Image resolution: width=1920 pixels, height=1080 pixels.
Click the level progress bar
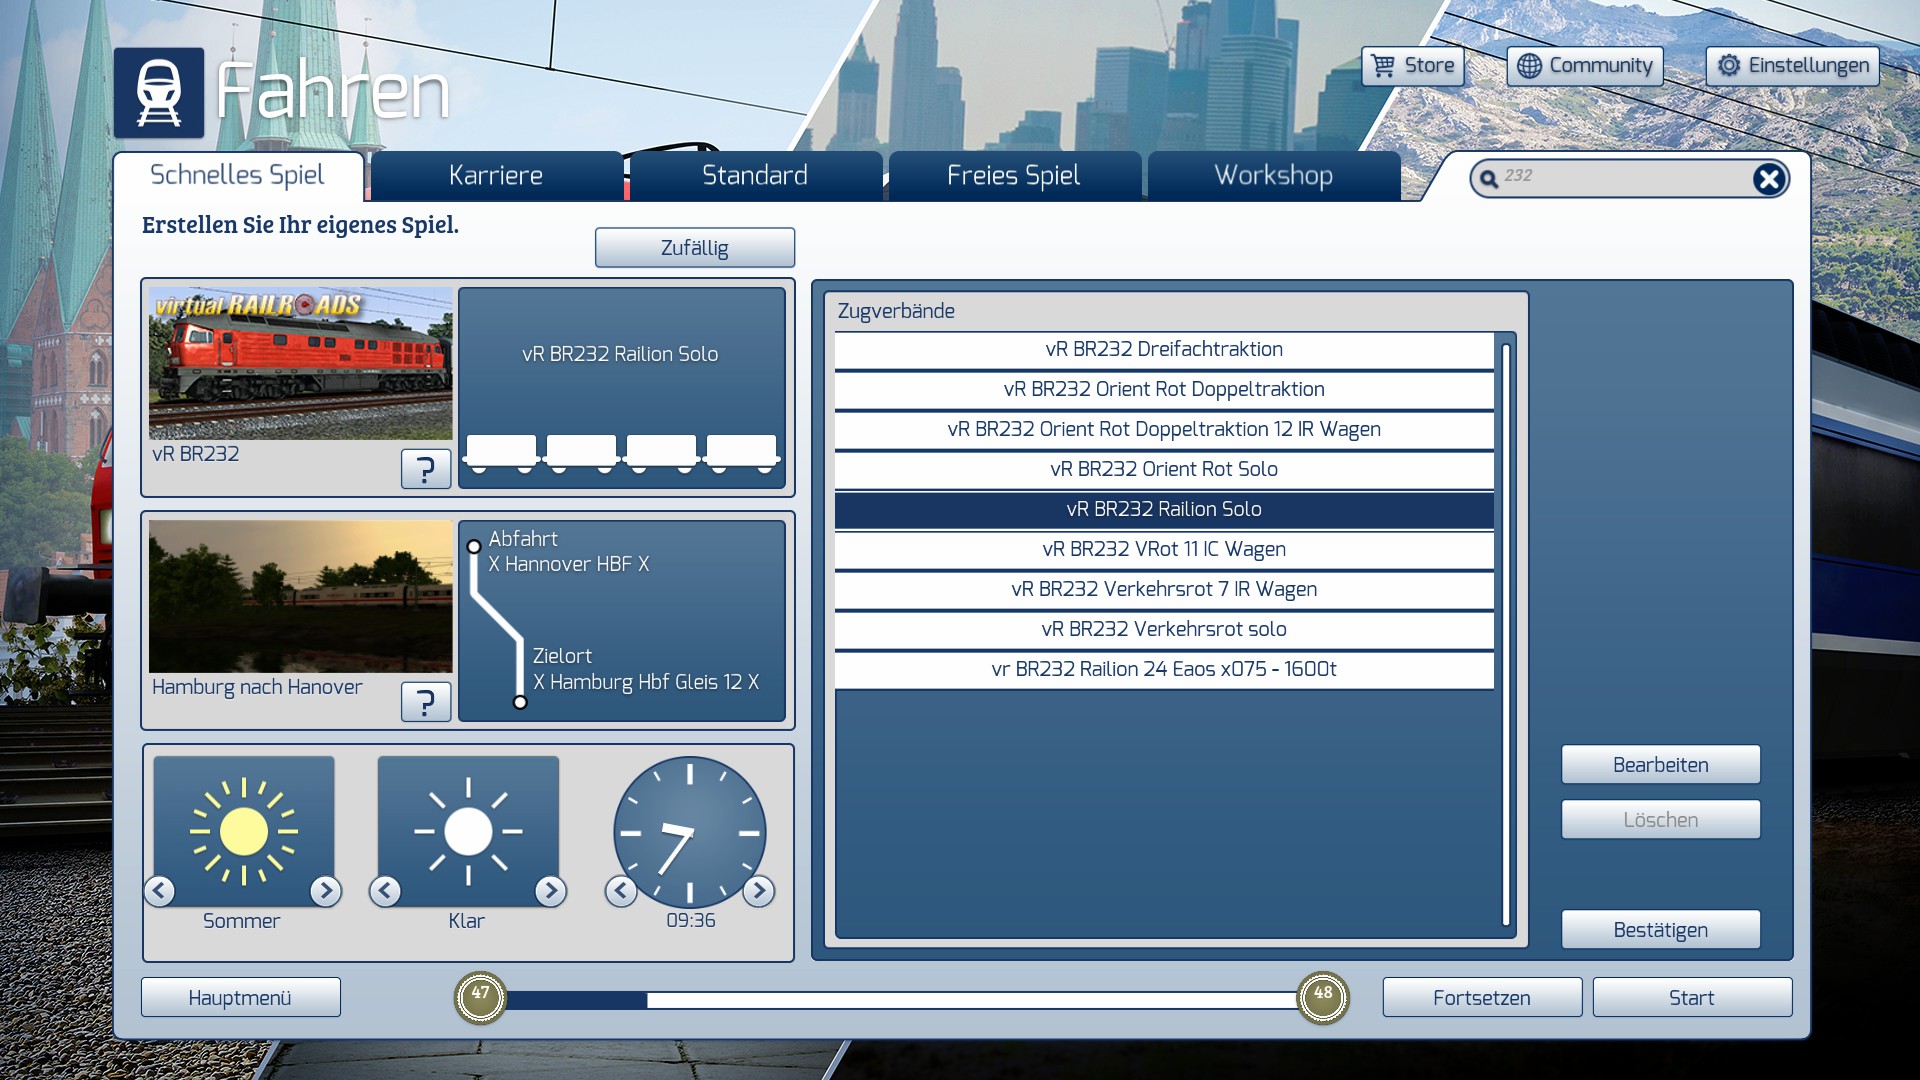tap(900, 999)
